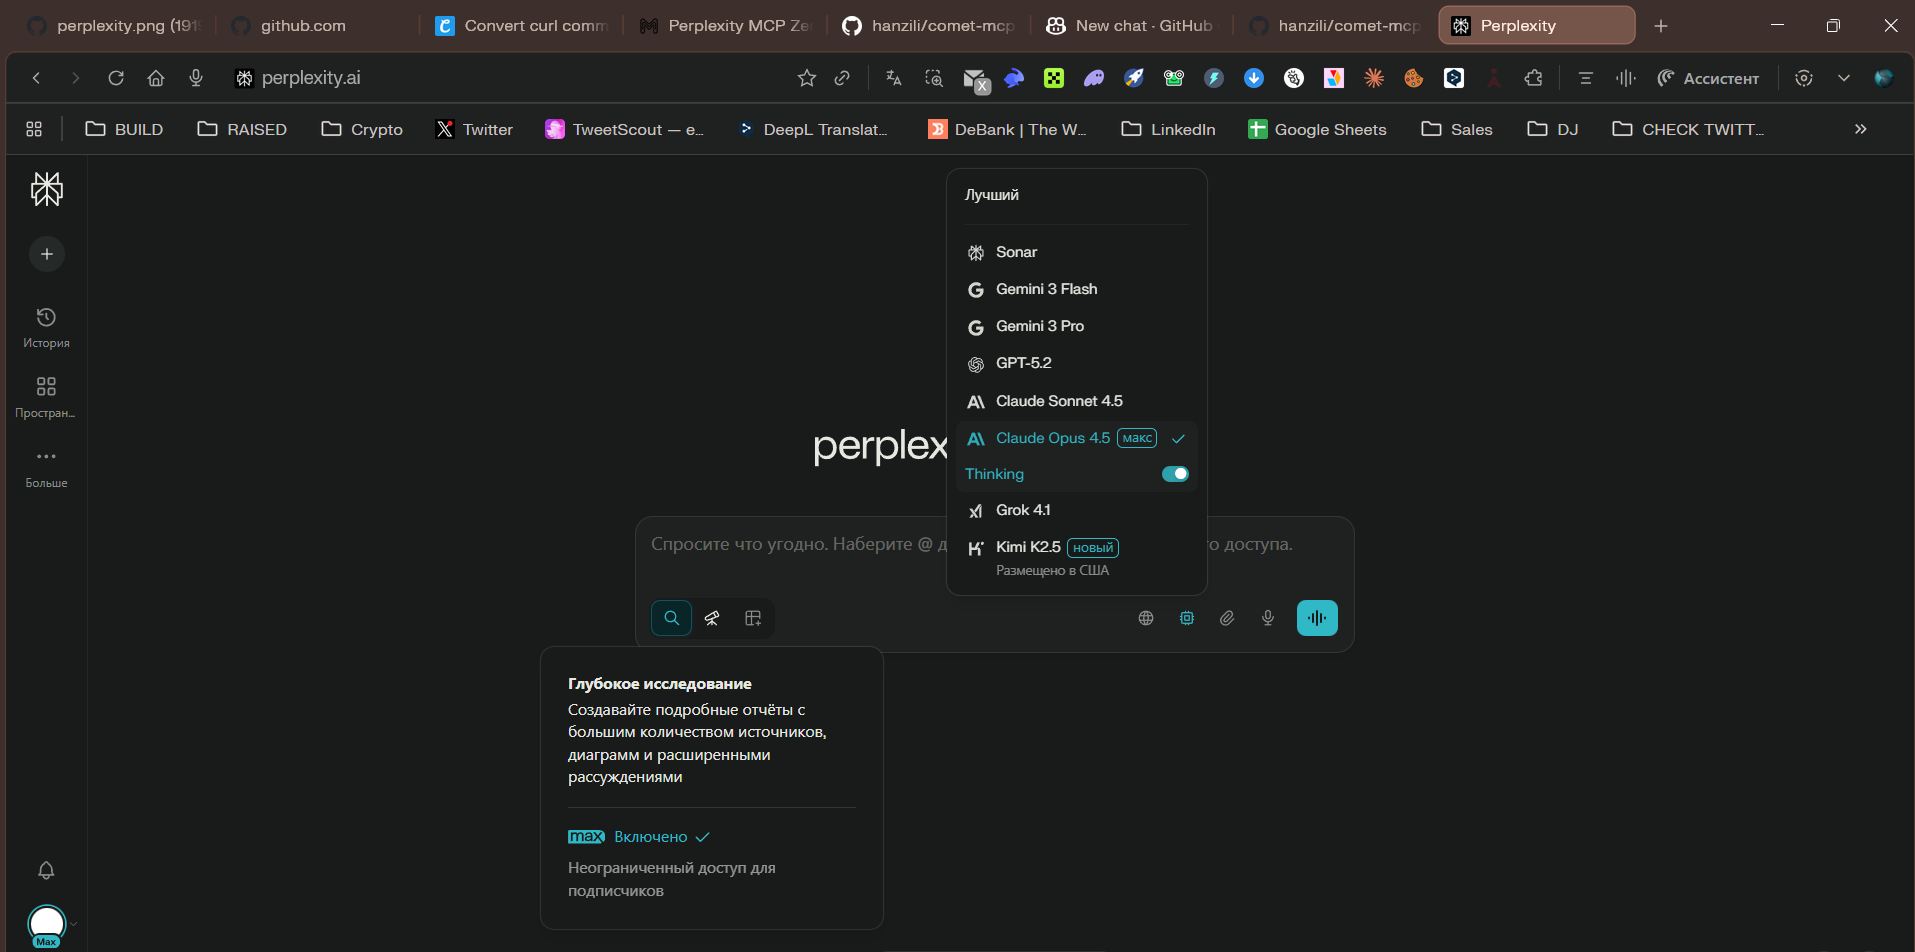1915x952 pixels.
Task: Click the Perplexity logo in sidebar
Action: (x=46, y=189)
